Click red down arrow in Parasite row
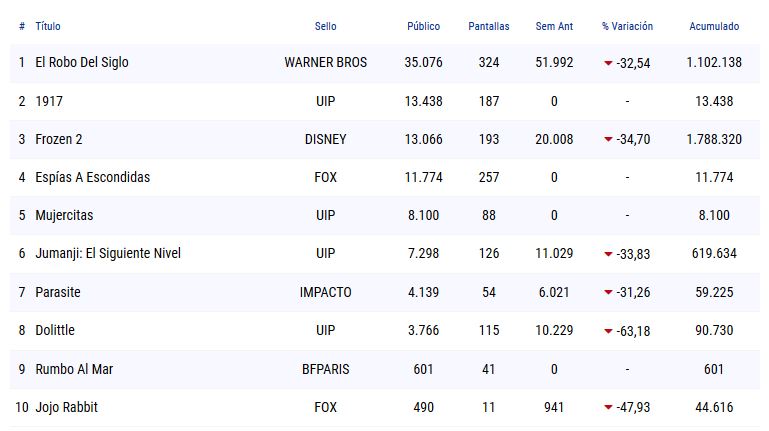This screenshot has width=769, height=431. pyautogui.click(x=608, y=293)
